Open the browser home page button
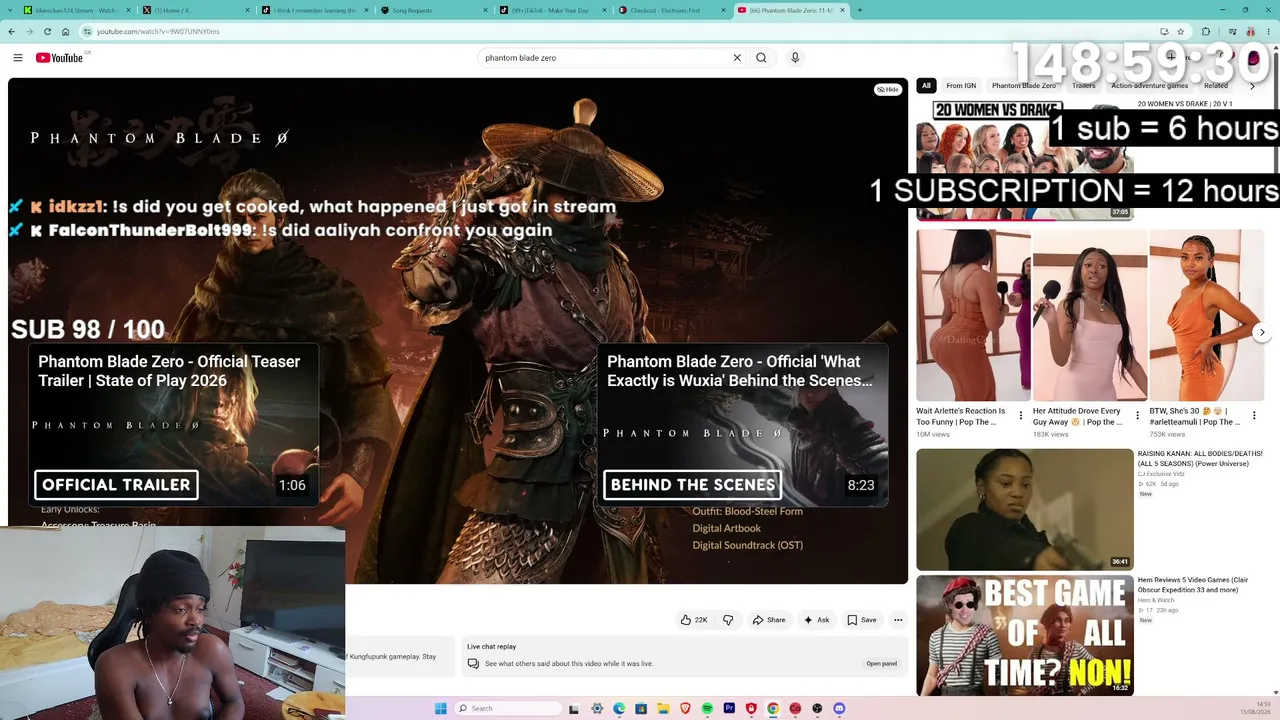This screenshot has width=1280, height=720. 65,31
